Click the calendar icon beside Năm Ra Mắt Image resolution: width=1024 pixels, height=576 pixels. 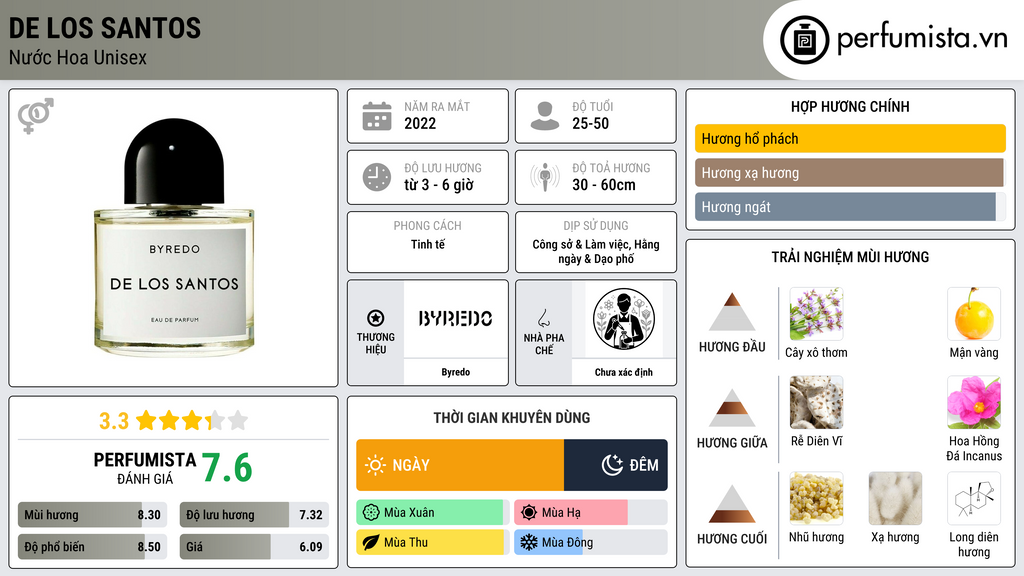click(377, 116)
